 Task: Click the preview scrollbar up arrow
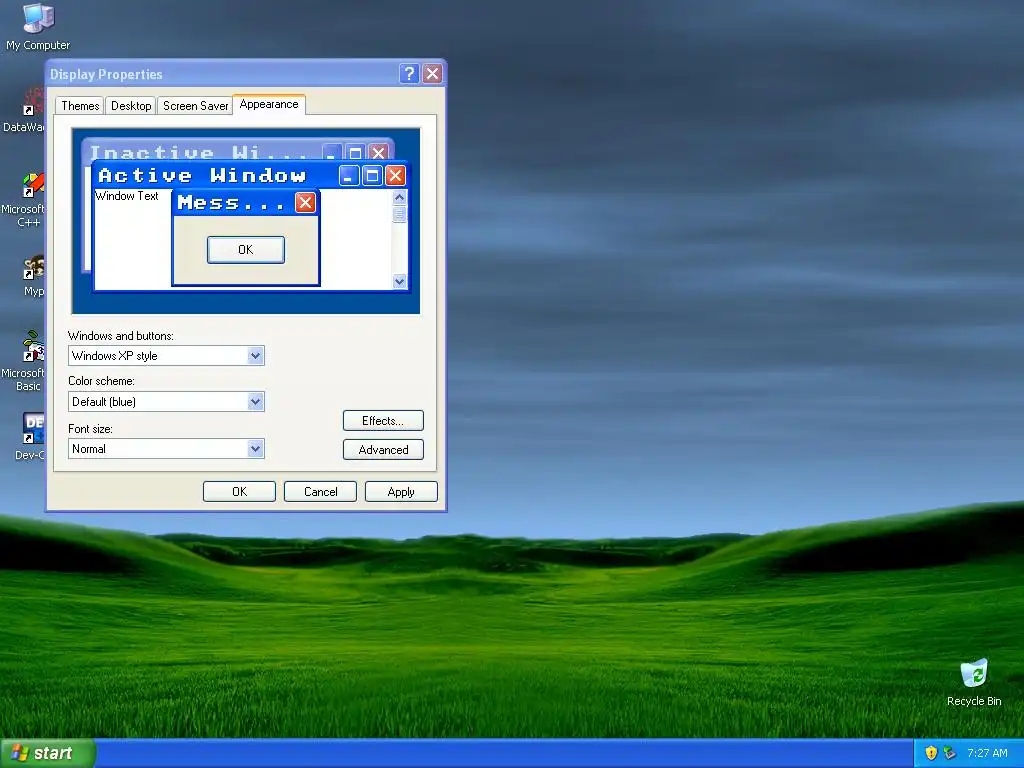[x=400, y=197]
